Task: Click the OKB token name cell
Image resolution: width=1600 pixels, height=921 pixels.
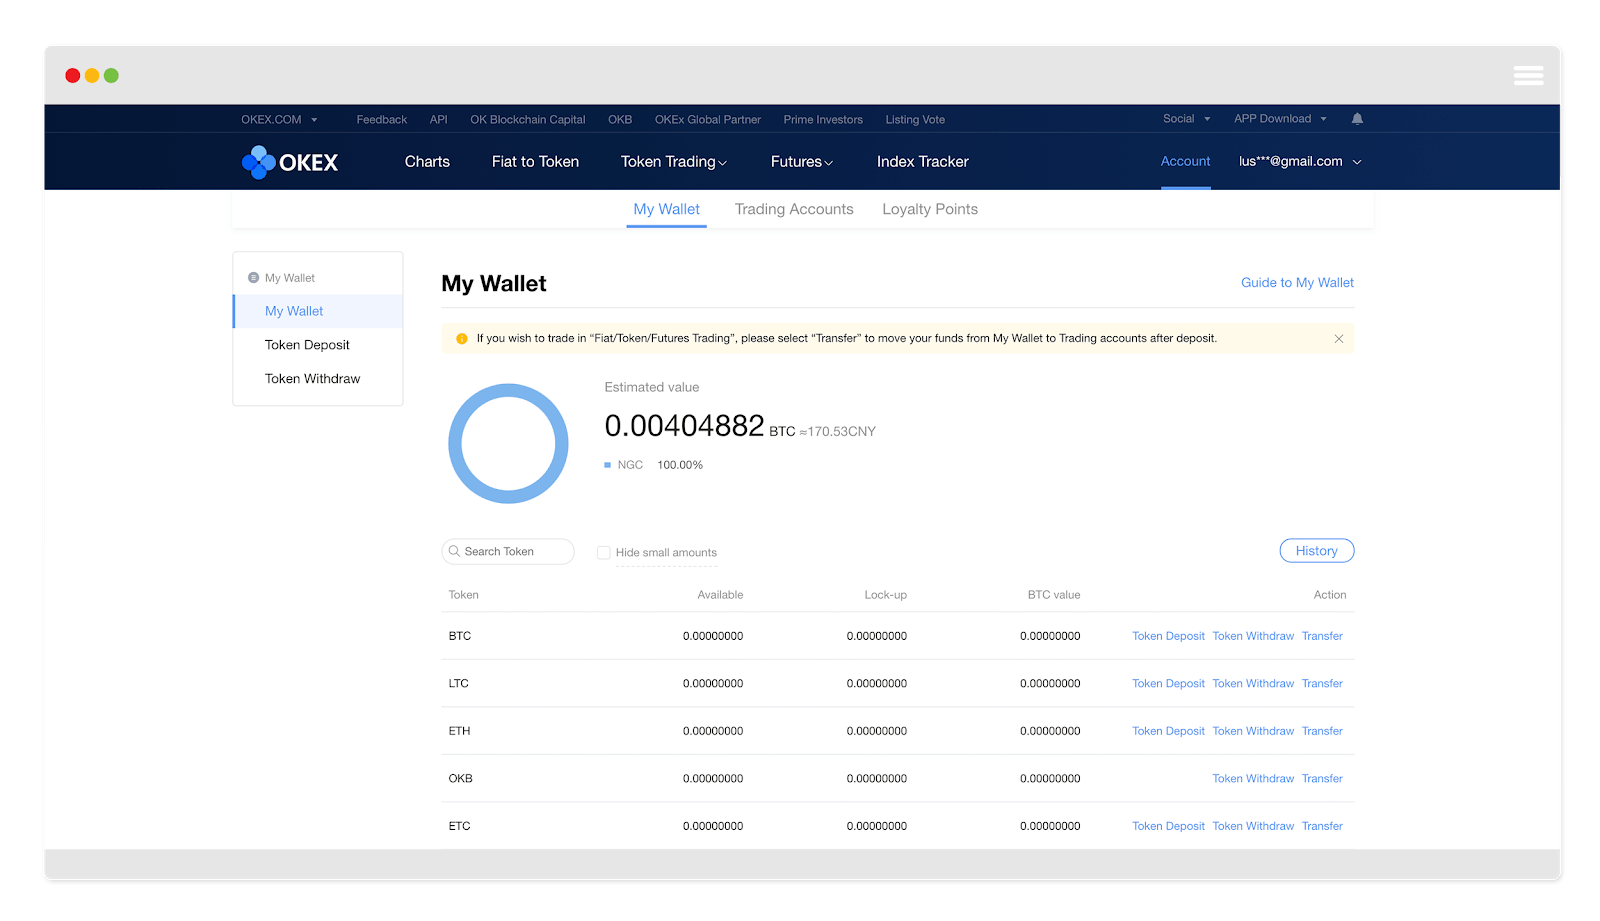Action: coord(460,779)
